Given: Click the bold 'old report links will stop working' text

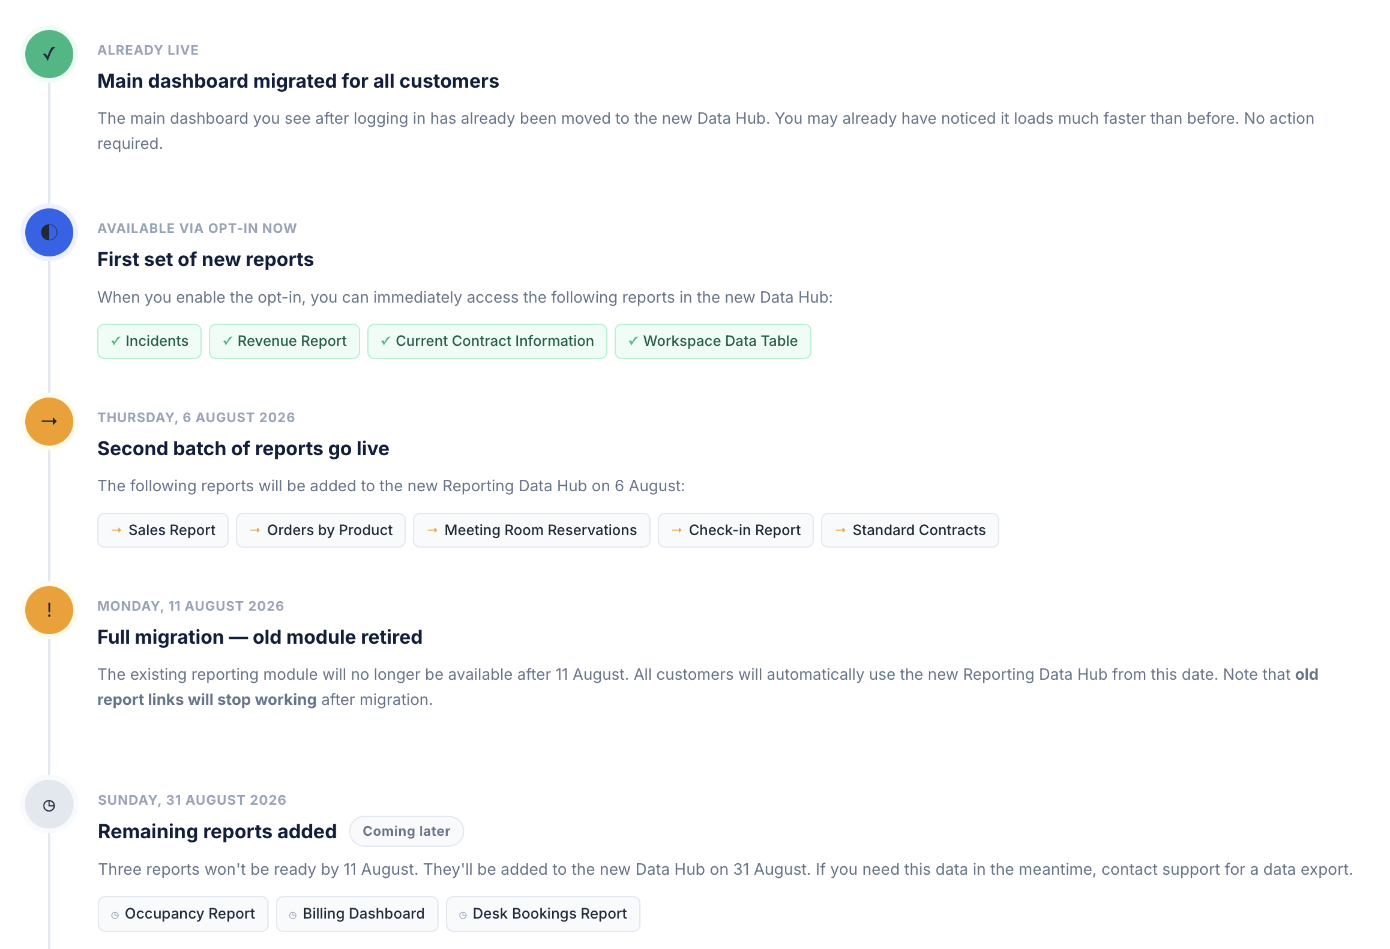Looking at the screenshot, I should pyautogui.click(x=708, y=687).
